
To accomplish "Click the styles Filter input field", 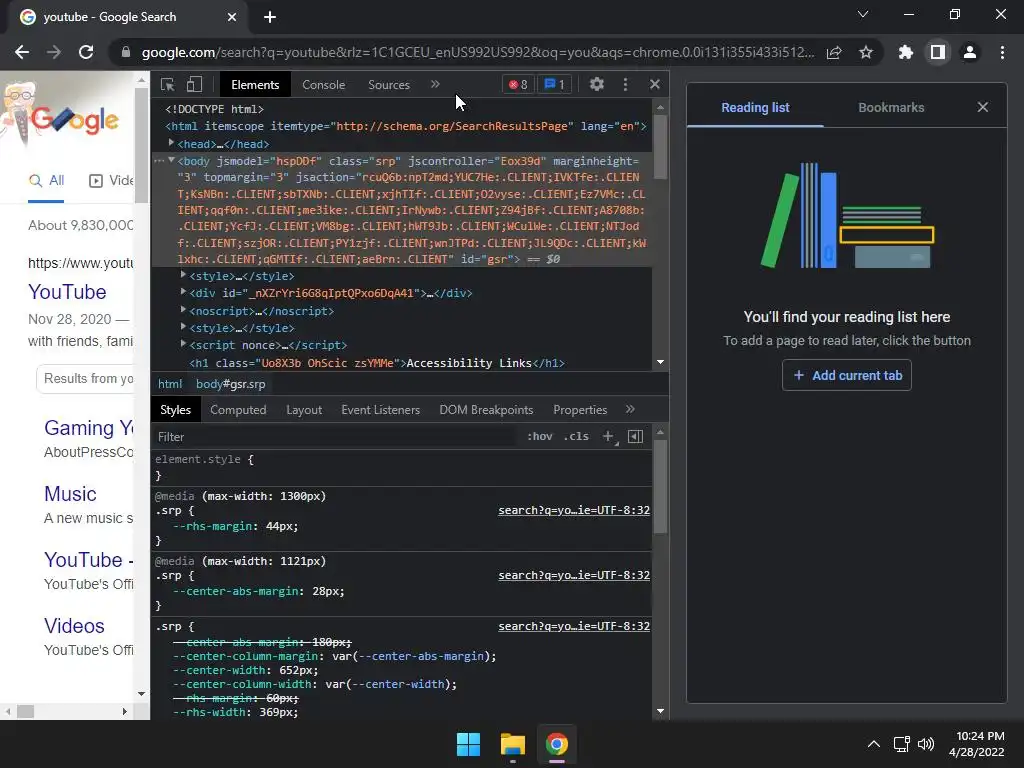I will tap(336, 436).
